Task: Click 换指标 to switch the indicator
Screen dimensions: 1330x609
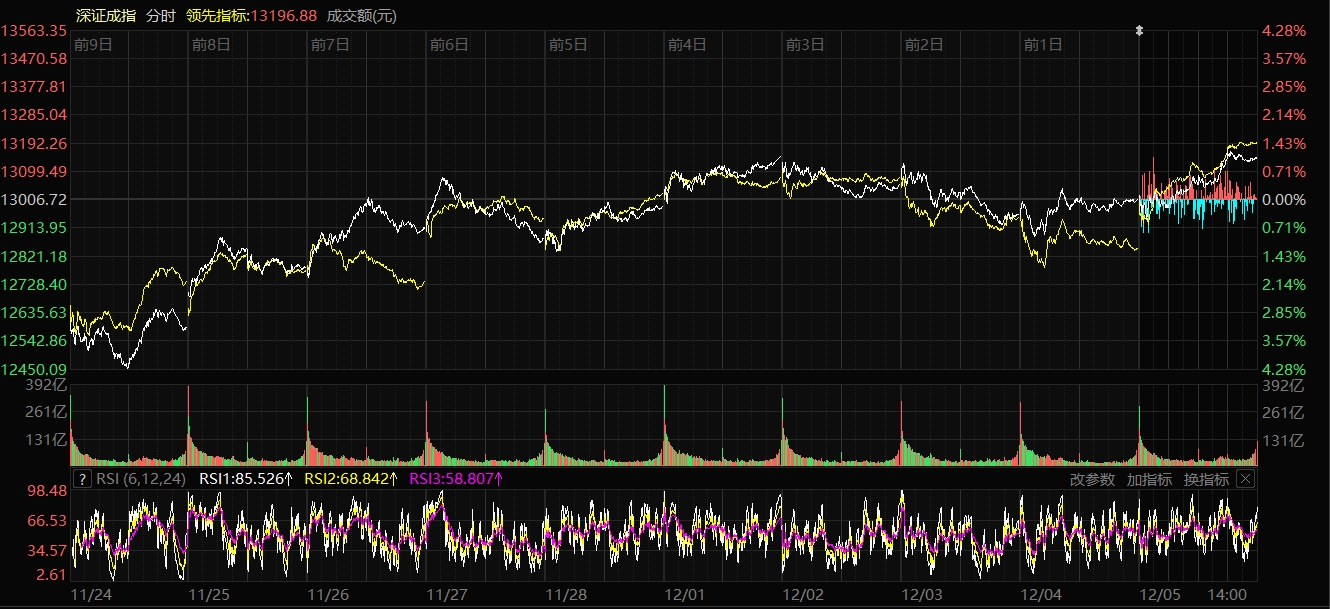Action: click(1206, 479)
